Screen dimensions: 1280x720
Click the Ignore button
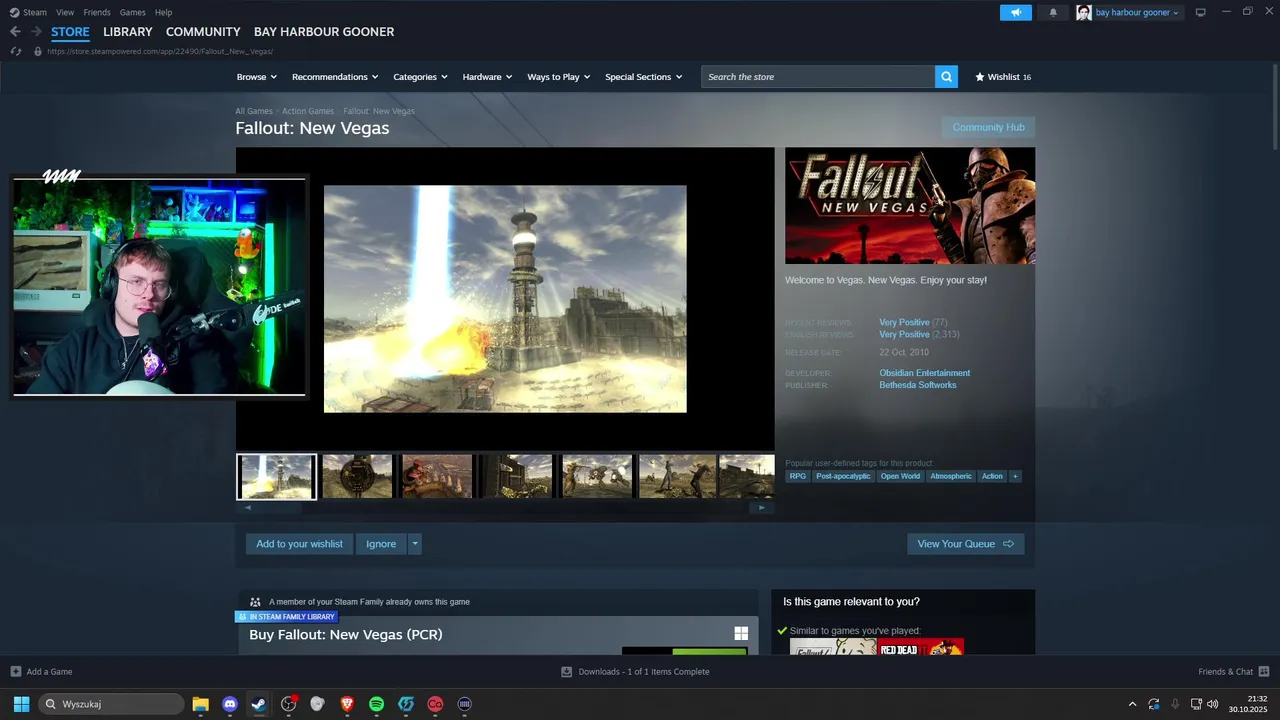point(381,544)
